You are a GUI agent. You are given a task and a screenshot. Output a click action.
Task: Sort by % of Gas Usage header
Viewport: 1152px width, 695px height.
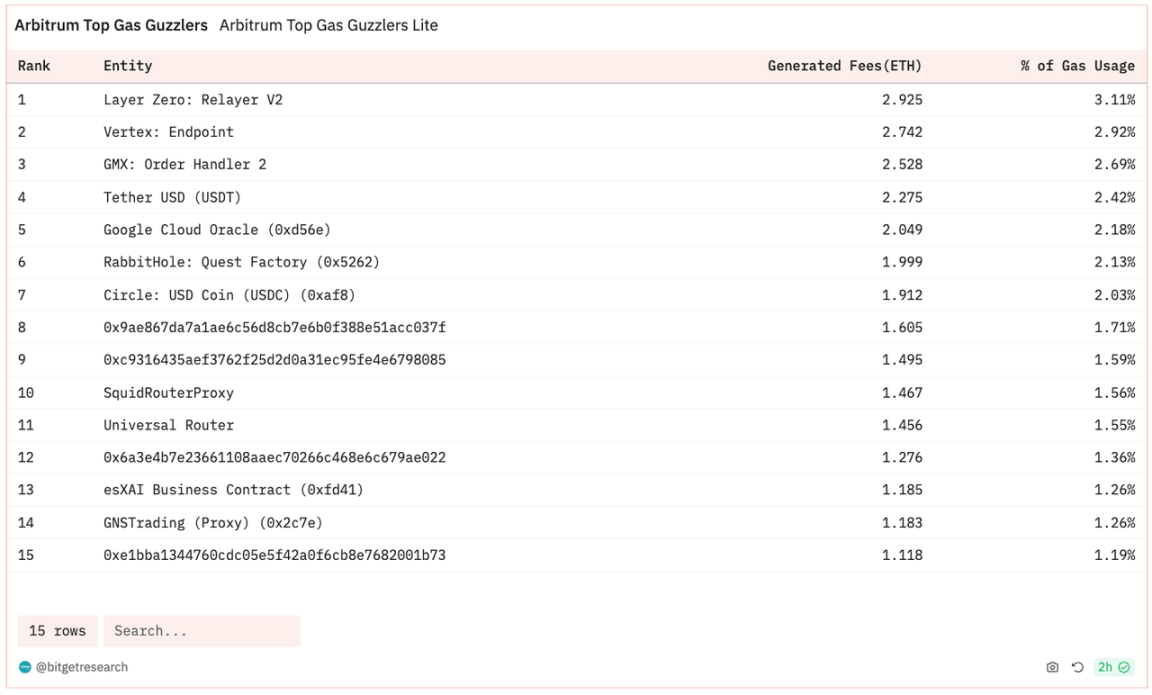pyautogui.click(x=1077, y=66)
